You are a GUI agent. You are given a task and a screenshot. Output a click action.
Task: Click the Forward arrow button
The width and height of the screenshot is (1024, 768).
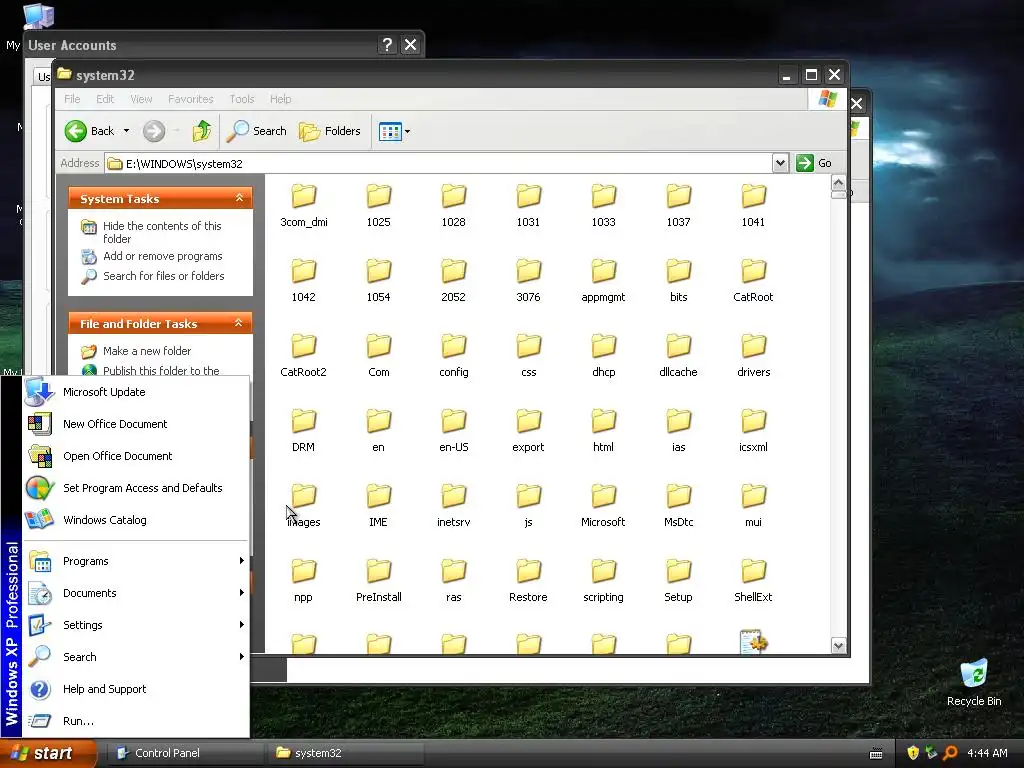154,131
